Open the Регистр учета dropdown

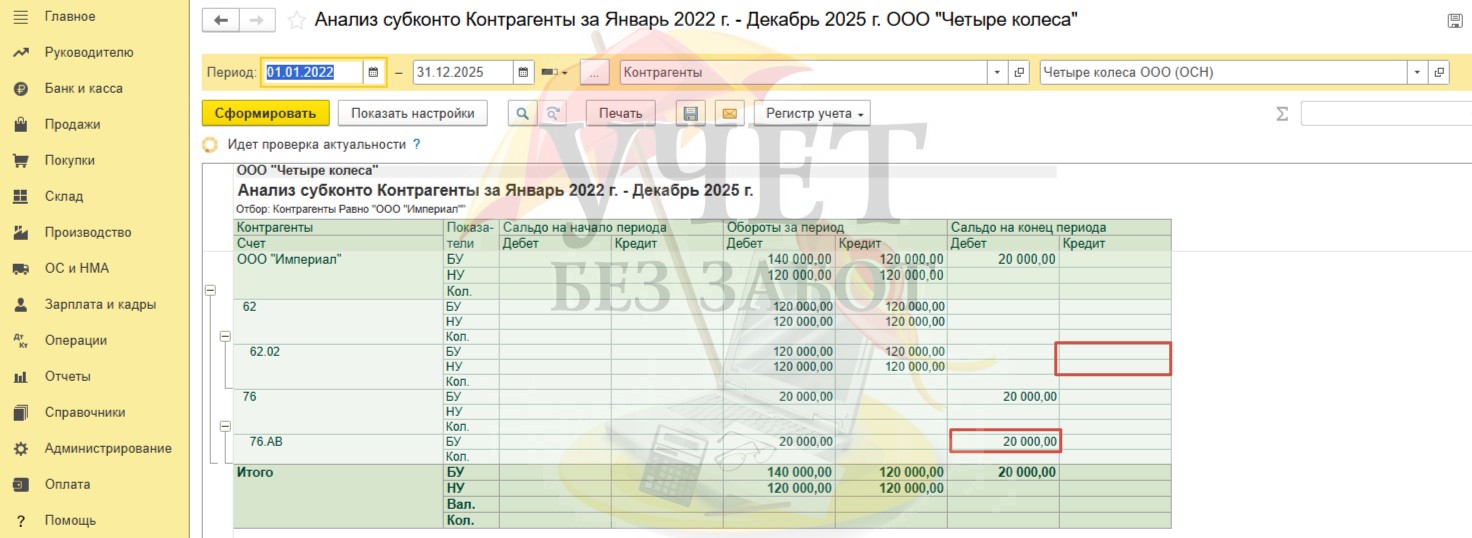pos(811,113)
